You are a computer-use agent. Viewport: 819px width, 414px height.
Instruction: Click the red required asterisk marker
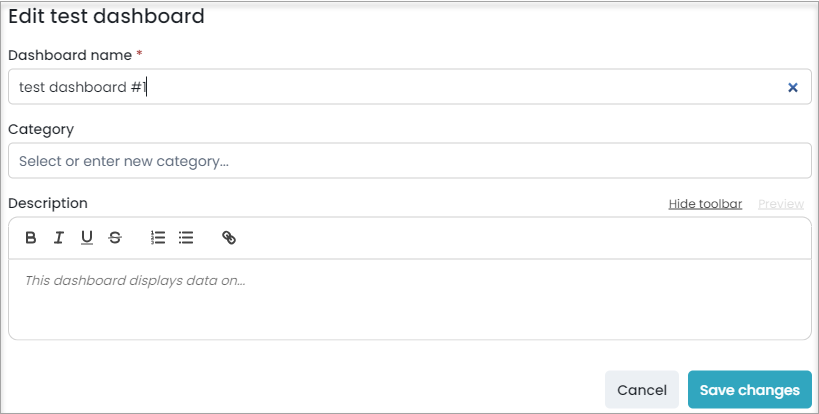(x=139, y=53)
